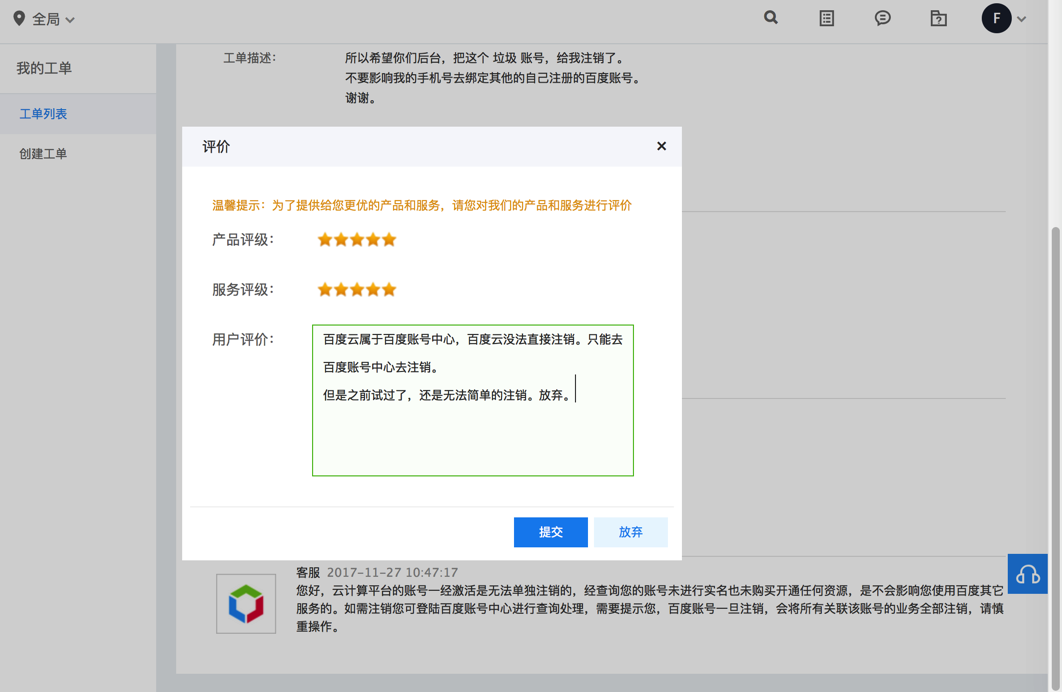Close the 评价 dialog with X
1062x692 pixels.
pos(662,146)
